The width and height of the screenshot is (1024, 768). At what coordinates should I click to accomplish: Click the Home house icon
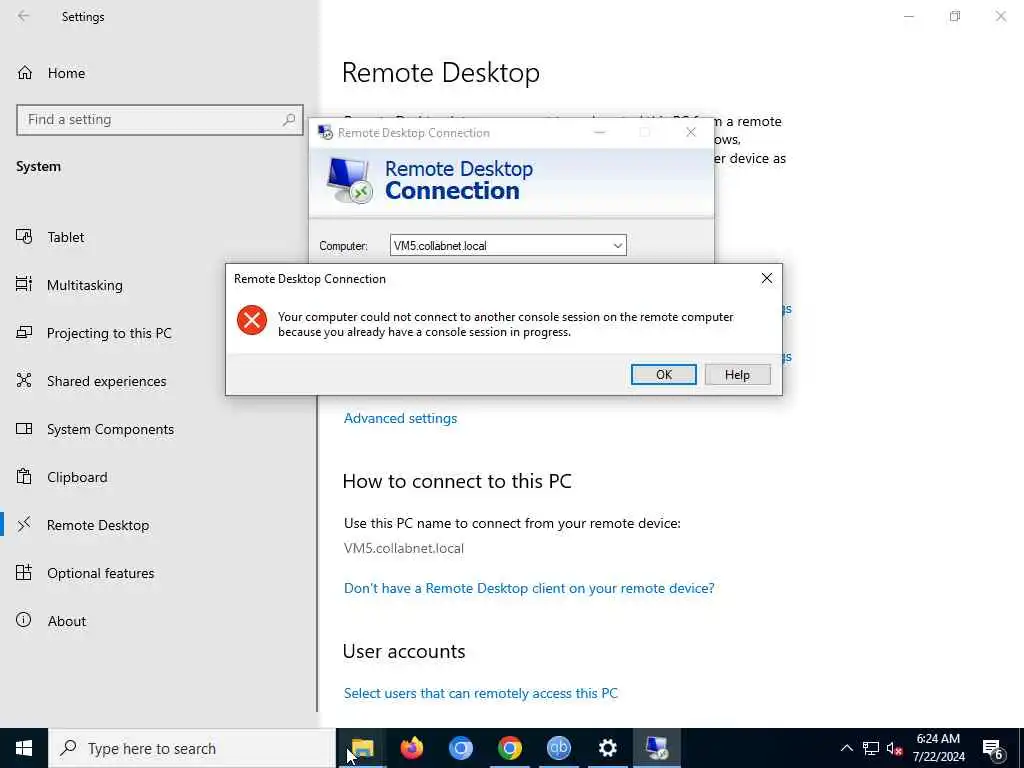25,72
